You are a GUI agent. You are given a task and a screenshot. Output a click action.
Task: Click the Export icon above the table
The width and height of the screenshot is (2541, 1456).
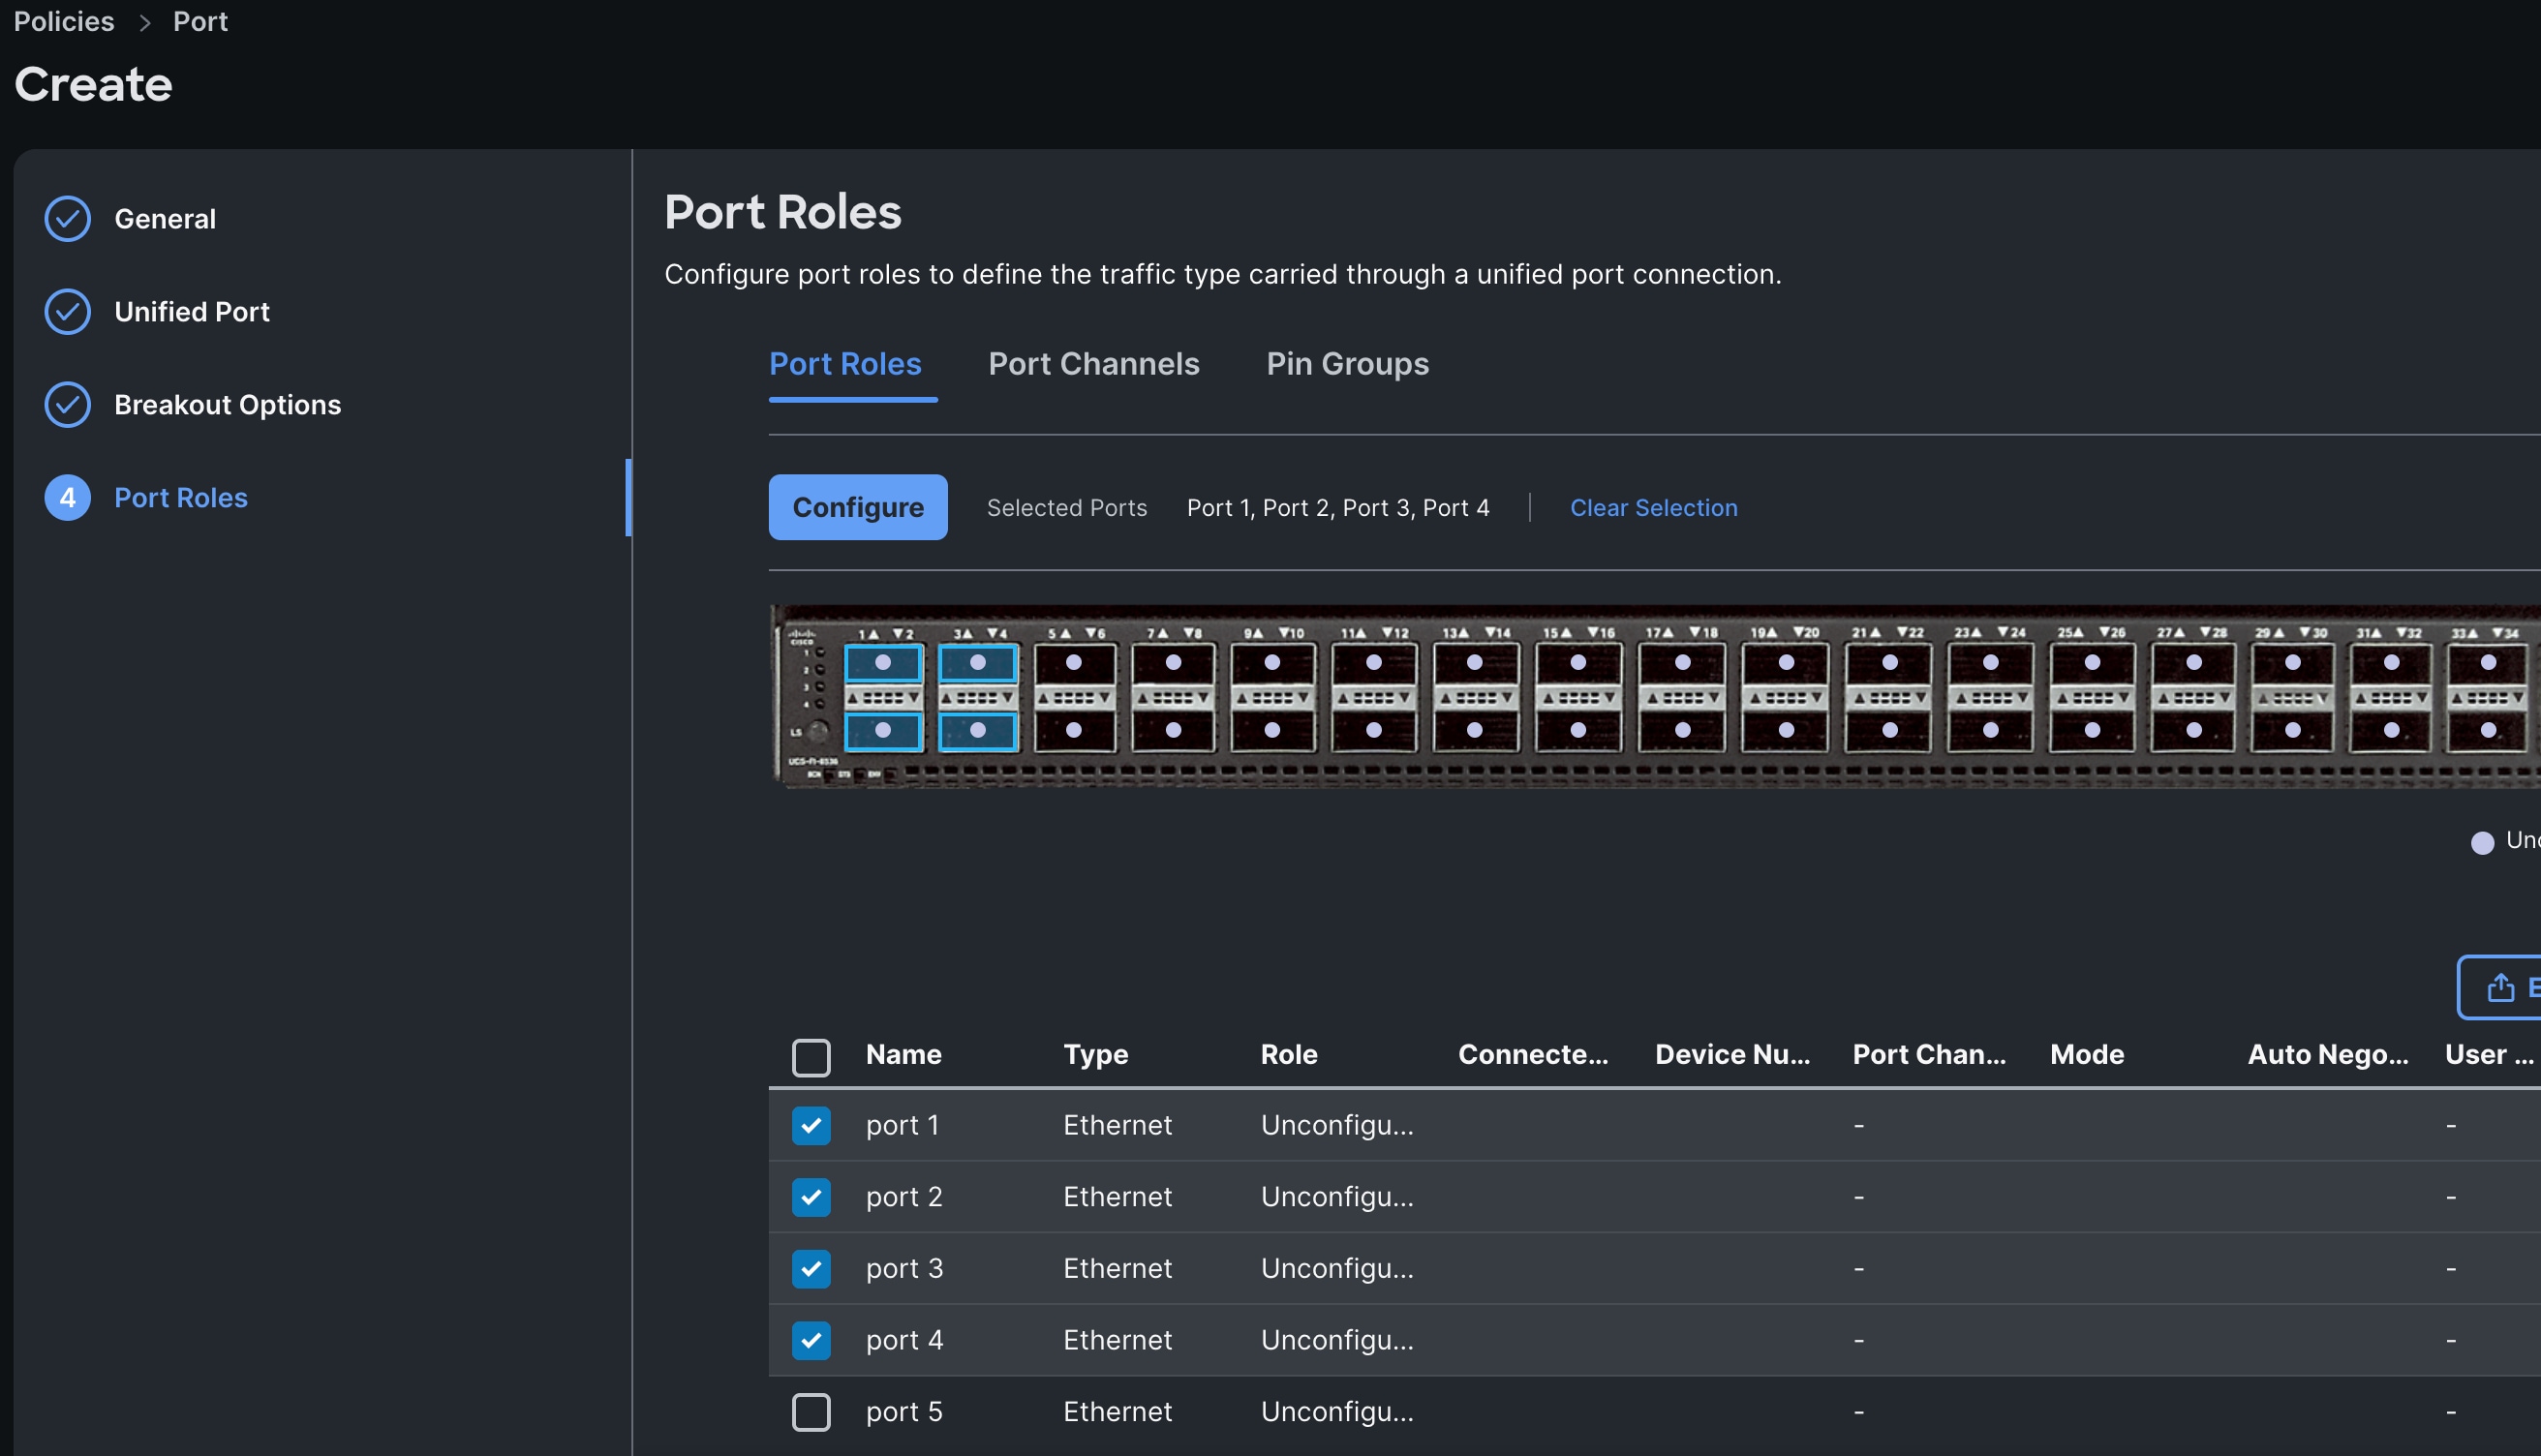(2502, 987)
